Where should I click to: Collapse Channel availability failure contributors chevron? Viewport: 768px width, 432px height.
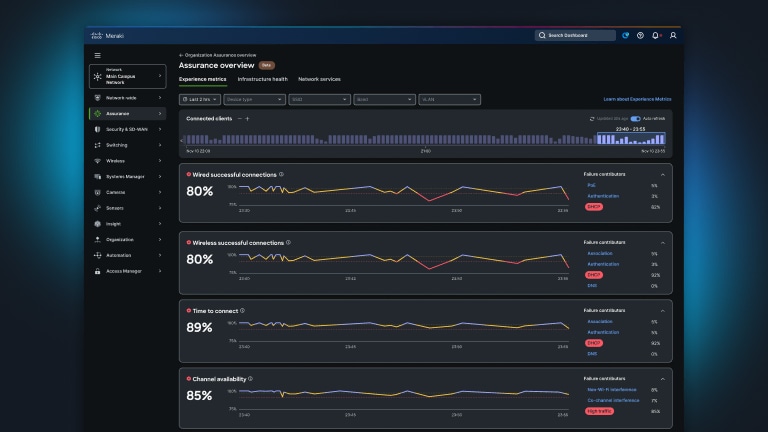(663, 379)
